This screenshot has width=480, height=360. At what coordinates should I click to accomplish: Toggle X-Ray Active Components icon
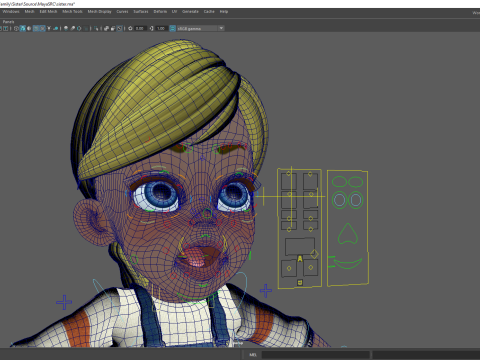click(113, 28)
